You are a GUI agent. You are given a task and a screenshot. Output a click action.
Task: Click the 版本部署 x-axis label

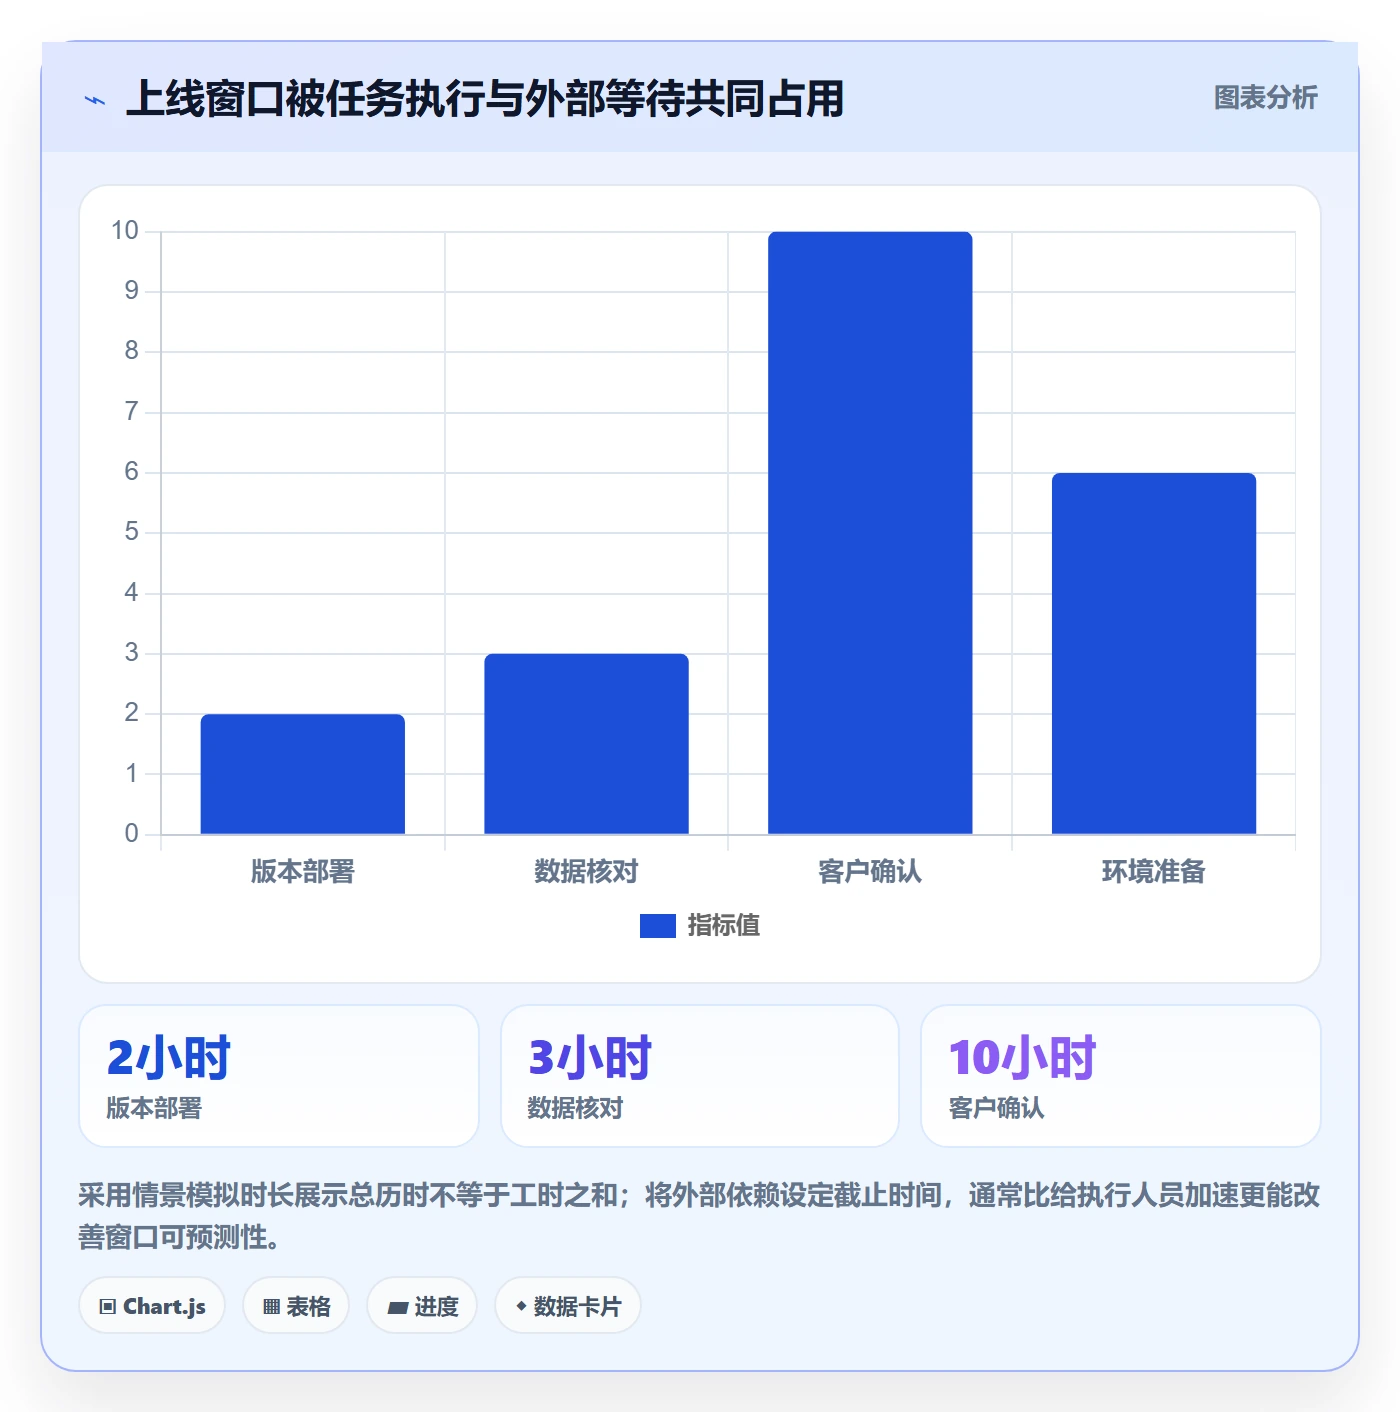303,872
